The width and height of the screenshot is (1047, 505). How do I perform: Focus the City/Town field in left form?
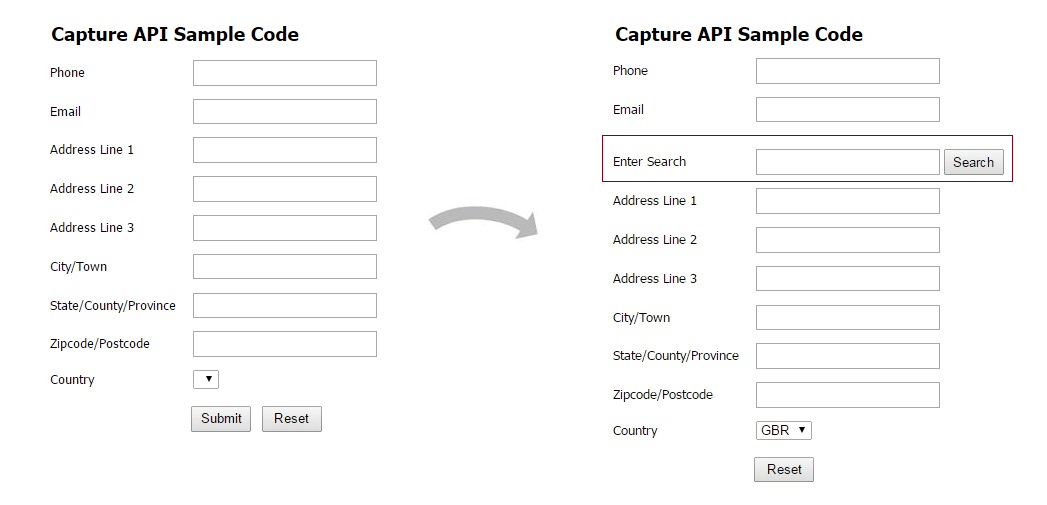coord(284,267)
